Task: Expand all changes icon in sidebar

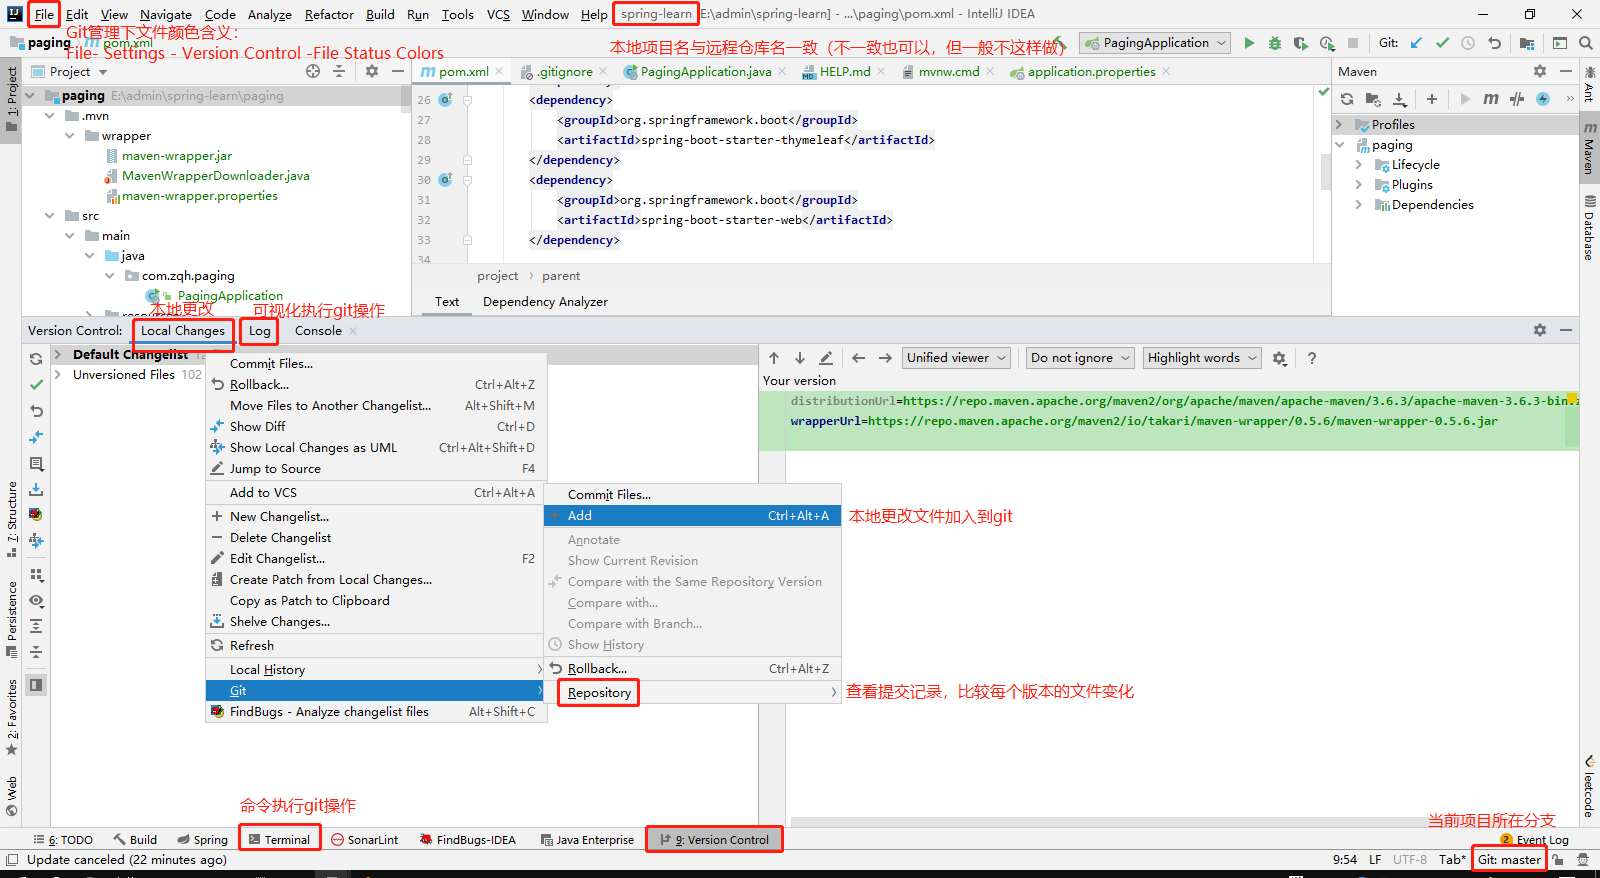Action: click(36, 626)
